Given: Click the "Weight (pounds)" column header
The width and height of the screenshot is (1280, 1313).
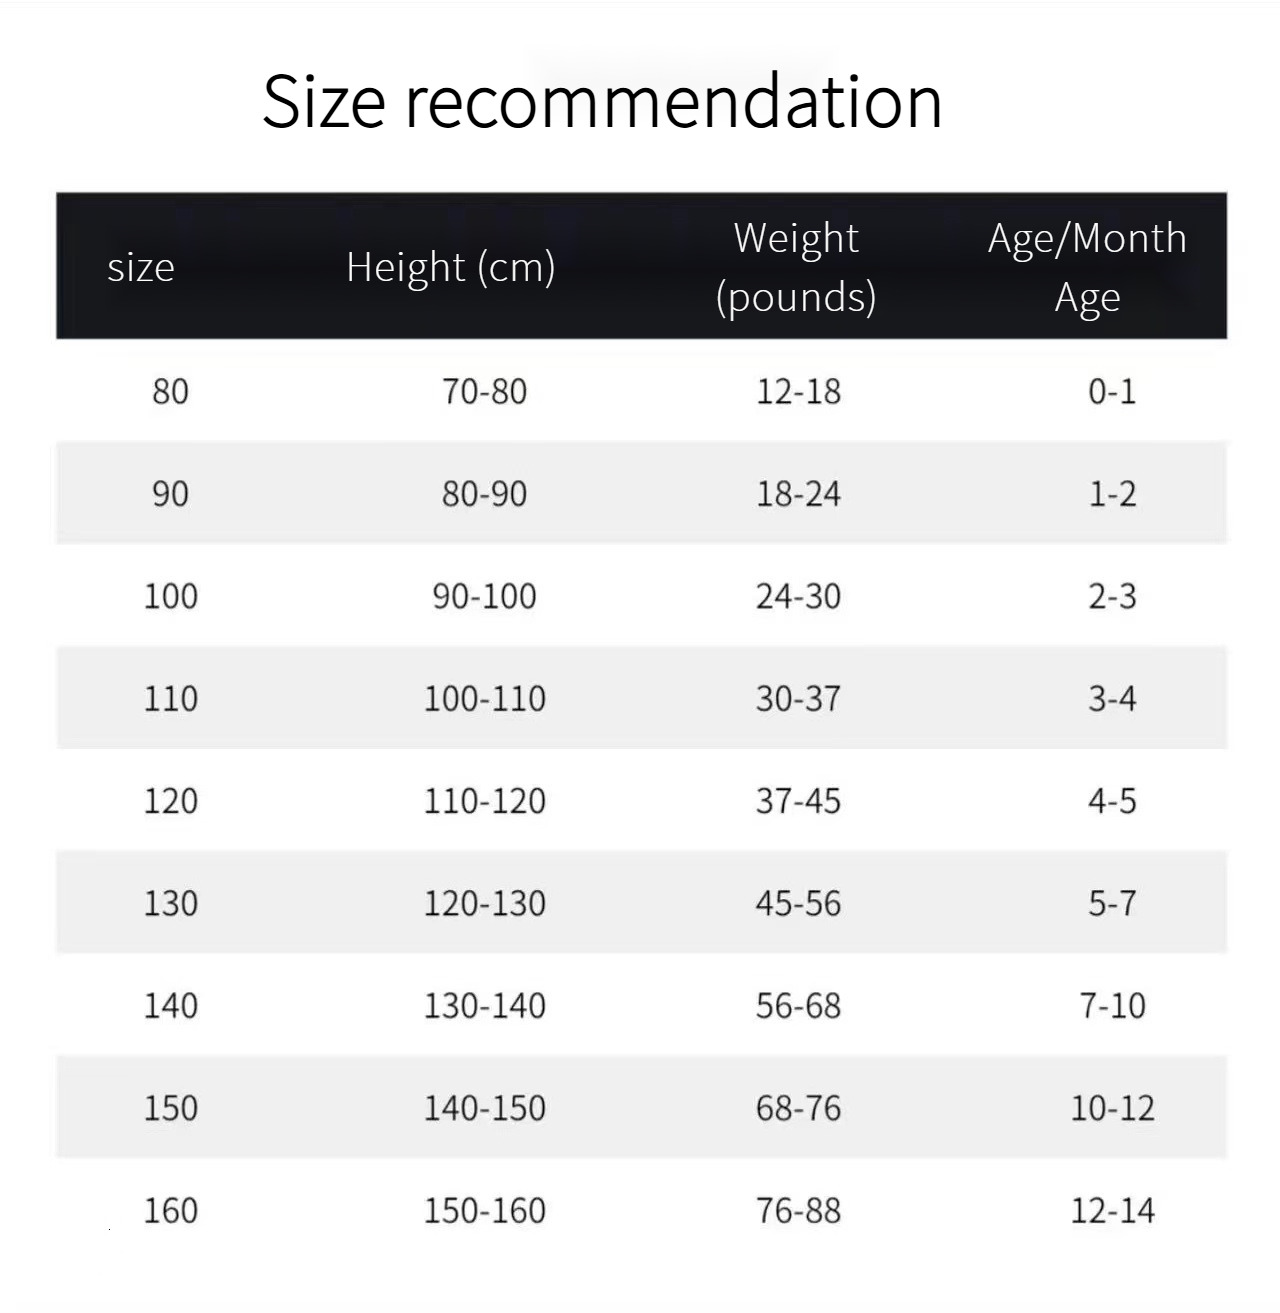Looking at the screenshot, I should click(797, 267).
